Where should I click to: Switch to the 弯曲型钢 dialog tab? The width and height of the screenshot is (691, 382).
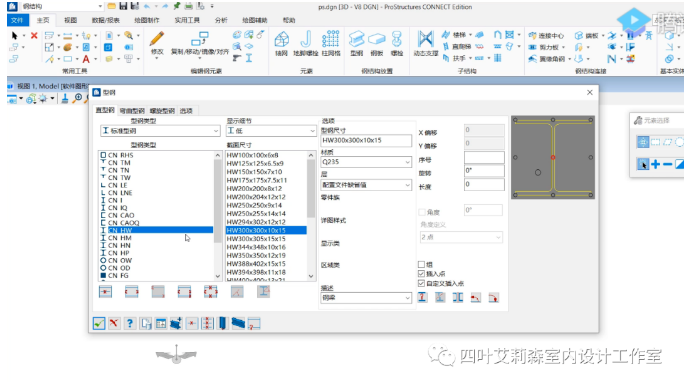[x=132, y=111]
